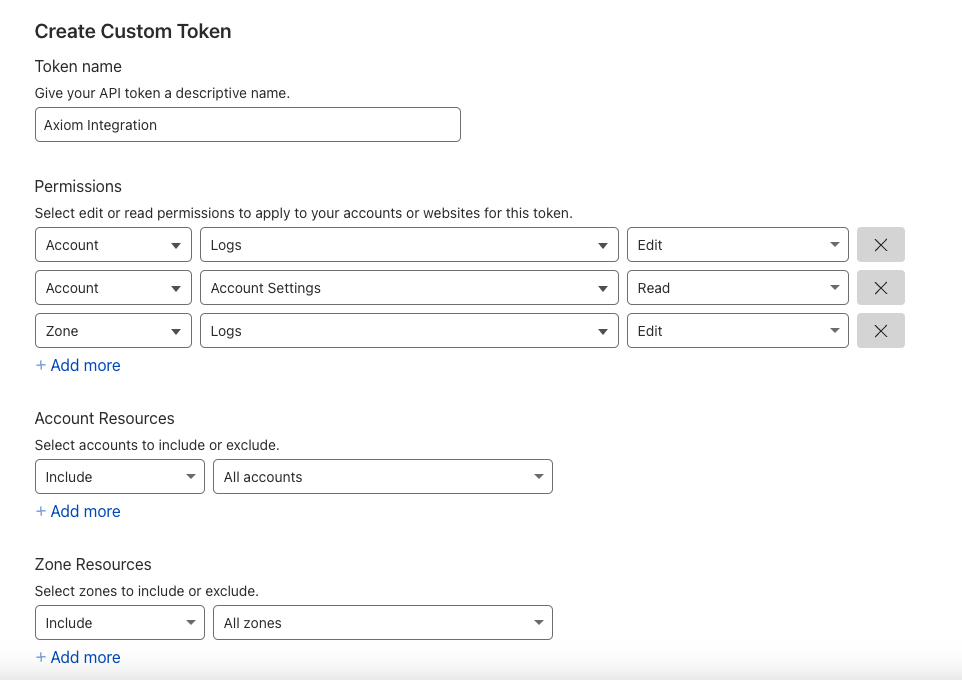Remove the Zone Logs permission row
962x680 pixels.
click(880, 331)
